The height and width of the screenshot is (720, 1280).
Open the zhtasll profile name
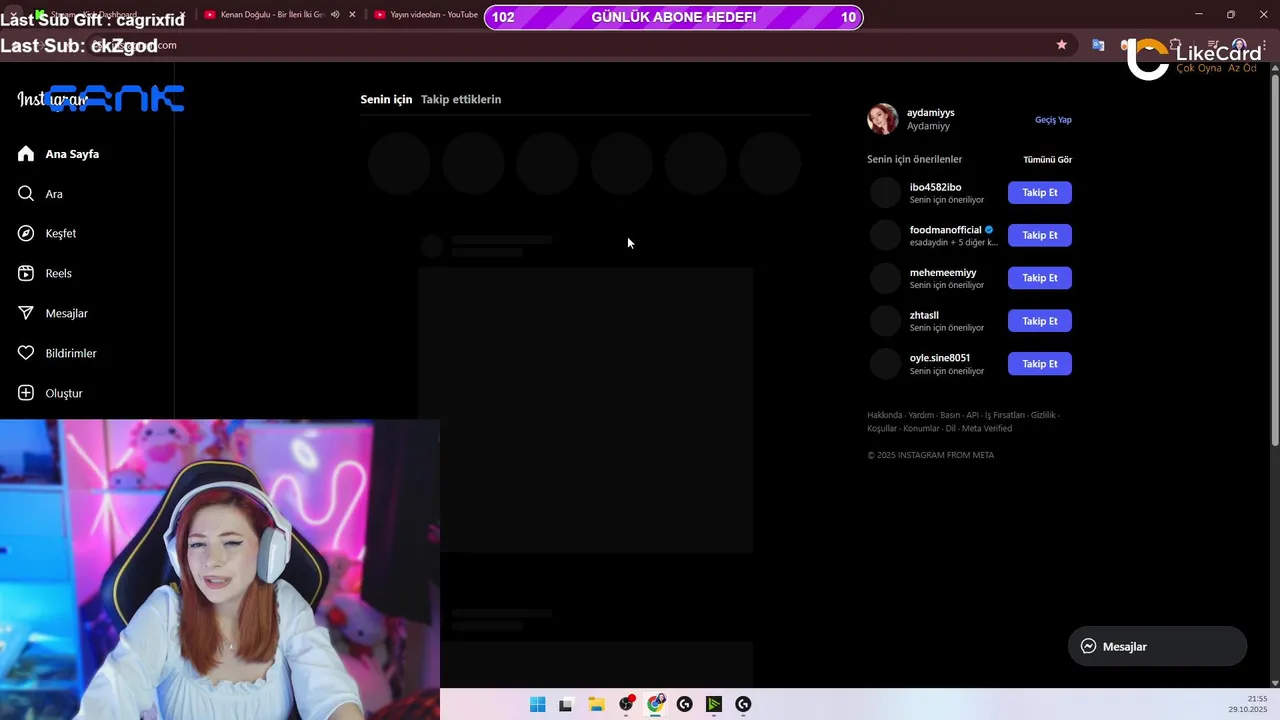(x=924, y=315)
